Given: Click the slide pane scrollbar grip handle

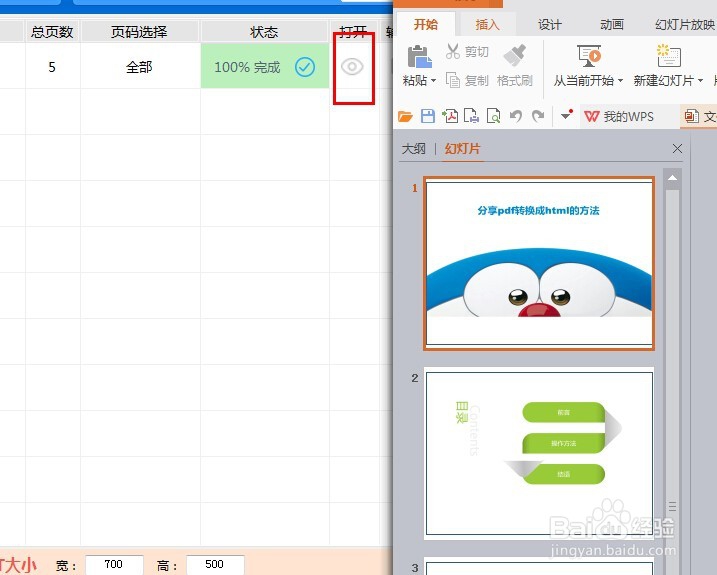Looking at the screenshot, I should pyautogui.click(x=672, y=506).
